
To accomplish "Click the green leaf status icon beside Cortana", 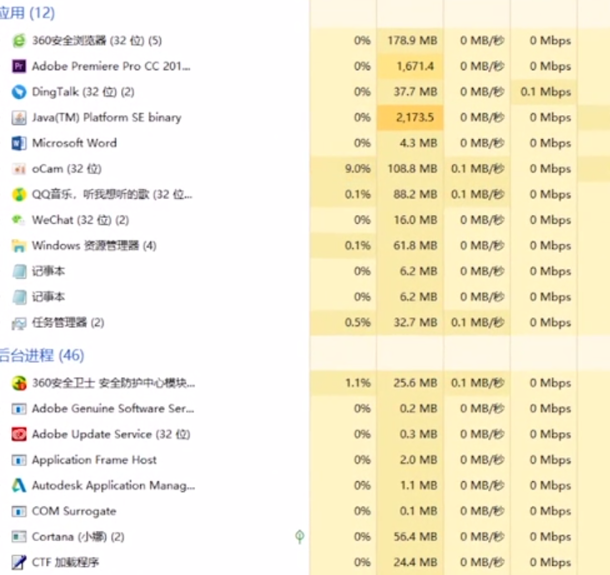I will tap(299, 537).
